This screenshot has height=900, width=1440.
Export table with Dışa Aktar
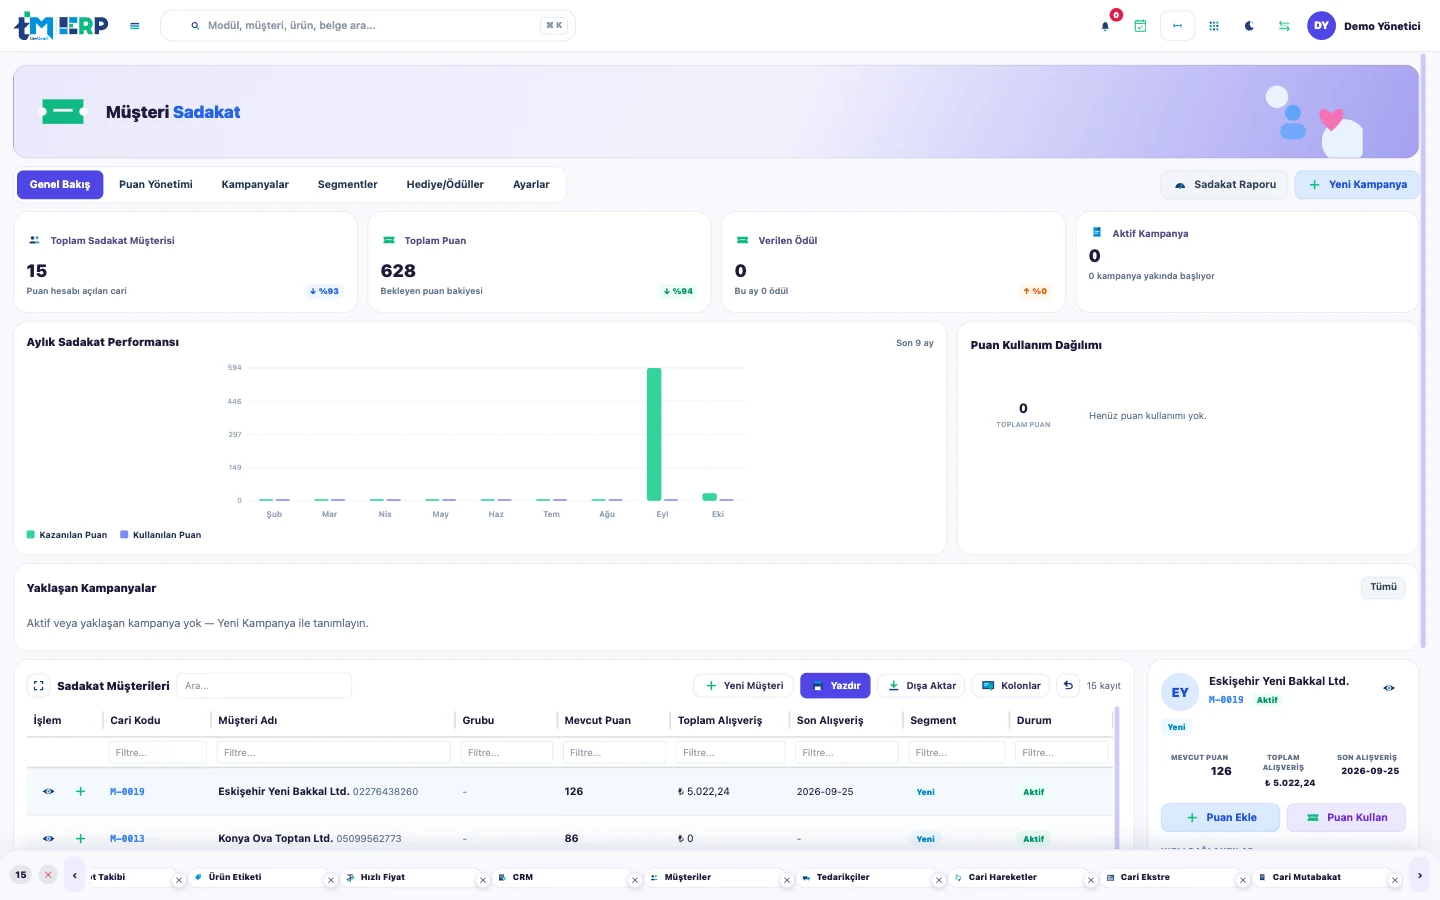tap(922, 686)
